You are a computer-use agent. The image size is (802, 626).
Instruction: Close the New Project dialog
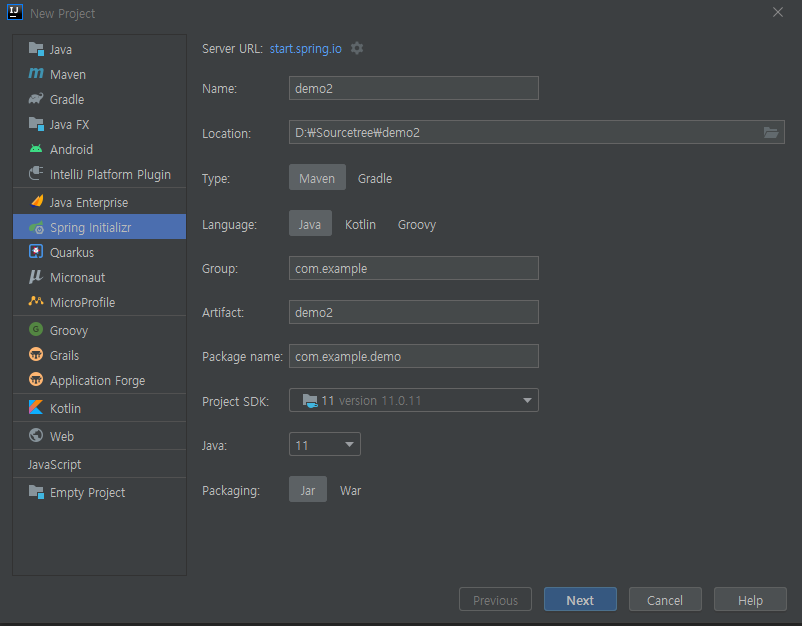778,12
